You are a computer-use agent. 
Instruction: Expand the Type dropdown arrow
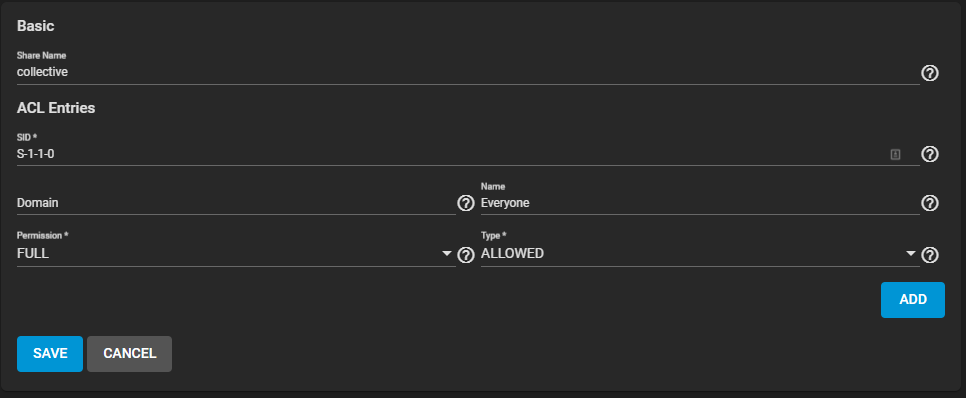click(x=911, y=254)
